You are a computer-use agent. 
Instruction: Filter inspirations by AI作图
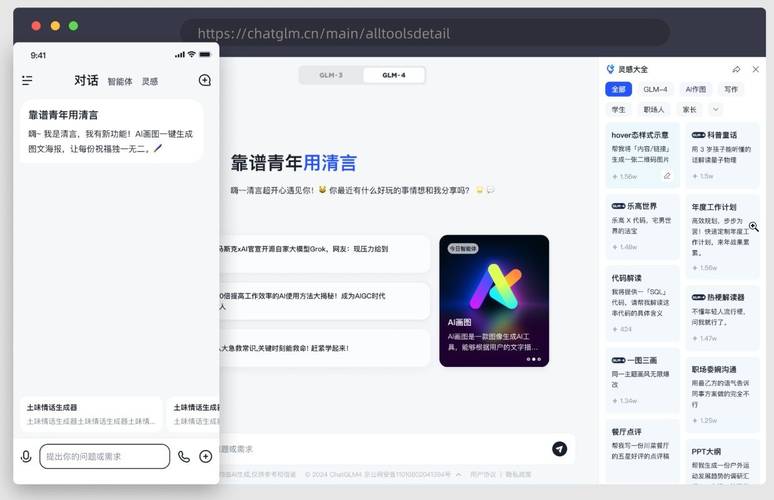[x=696, y=89]
